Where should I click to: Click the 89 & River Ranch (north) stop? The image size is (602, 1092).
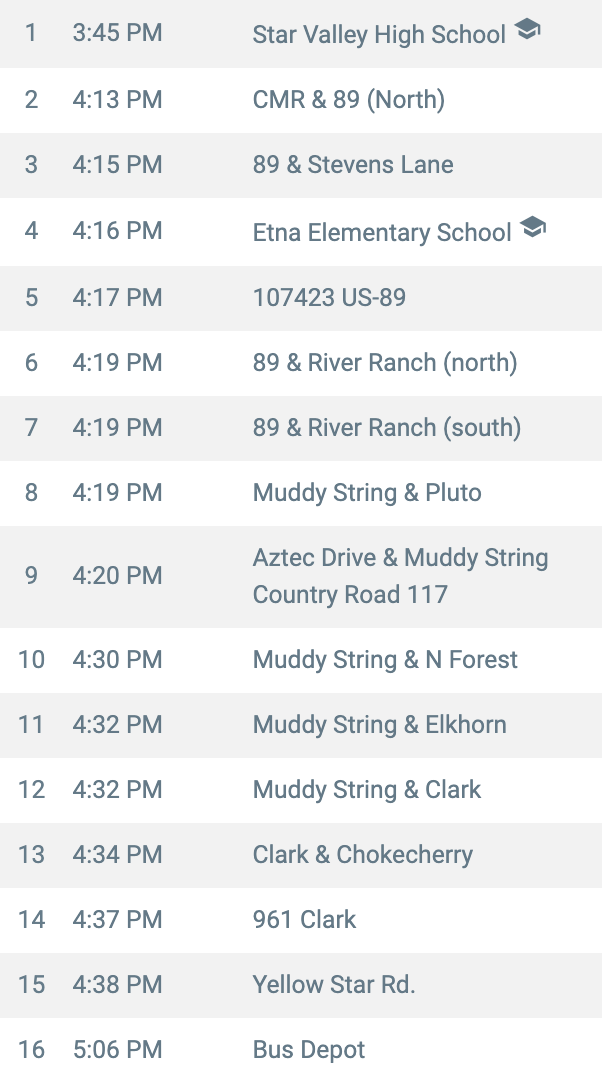click(385, 362)
